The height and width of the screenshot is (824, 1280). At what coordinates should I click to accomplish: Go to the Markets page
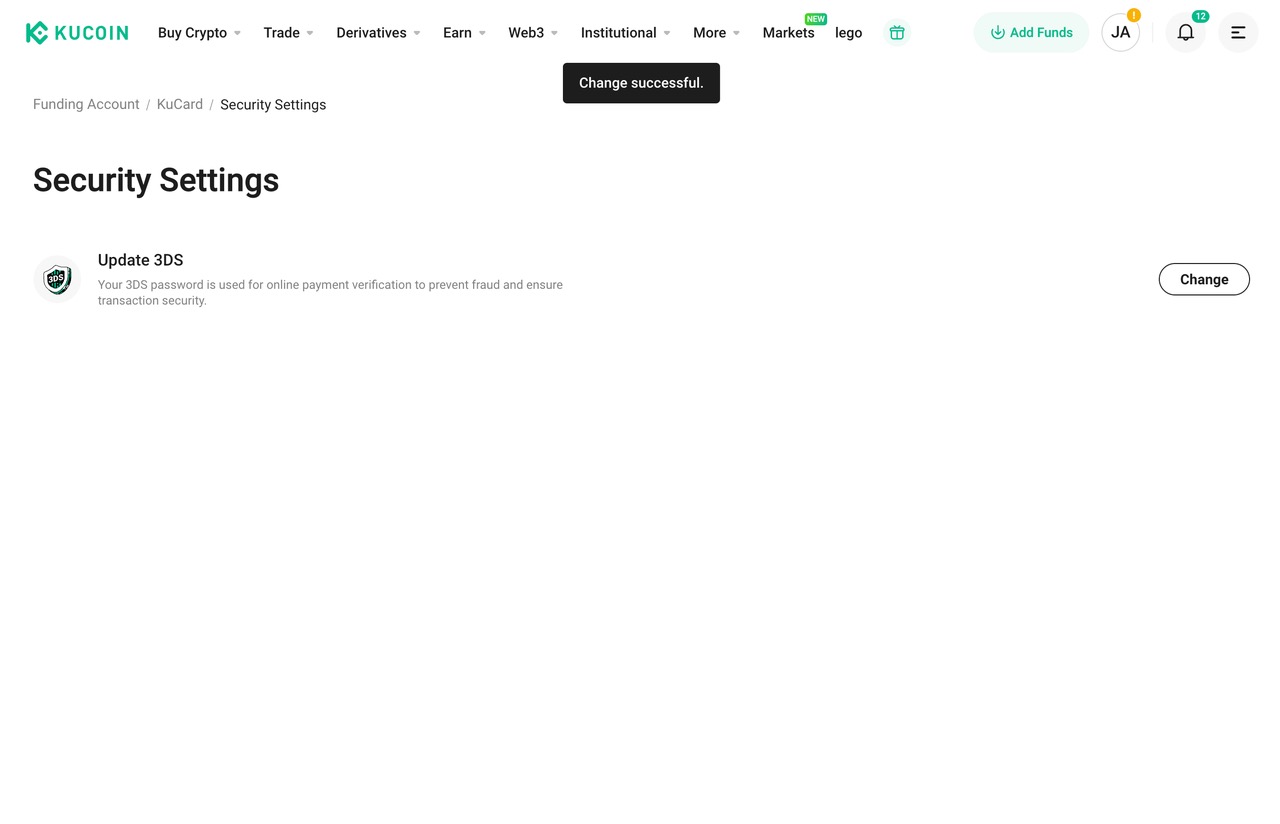point(788,33)
